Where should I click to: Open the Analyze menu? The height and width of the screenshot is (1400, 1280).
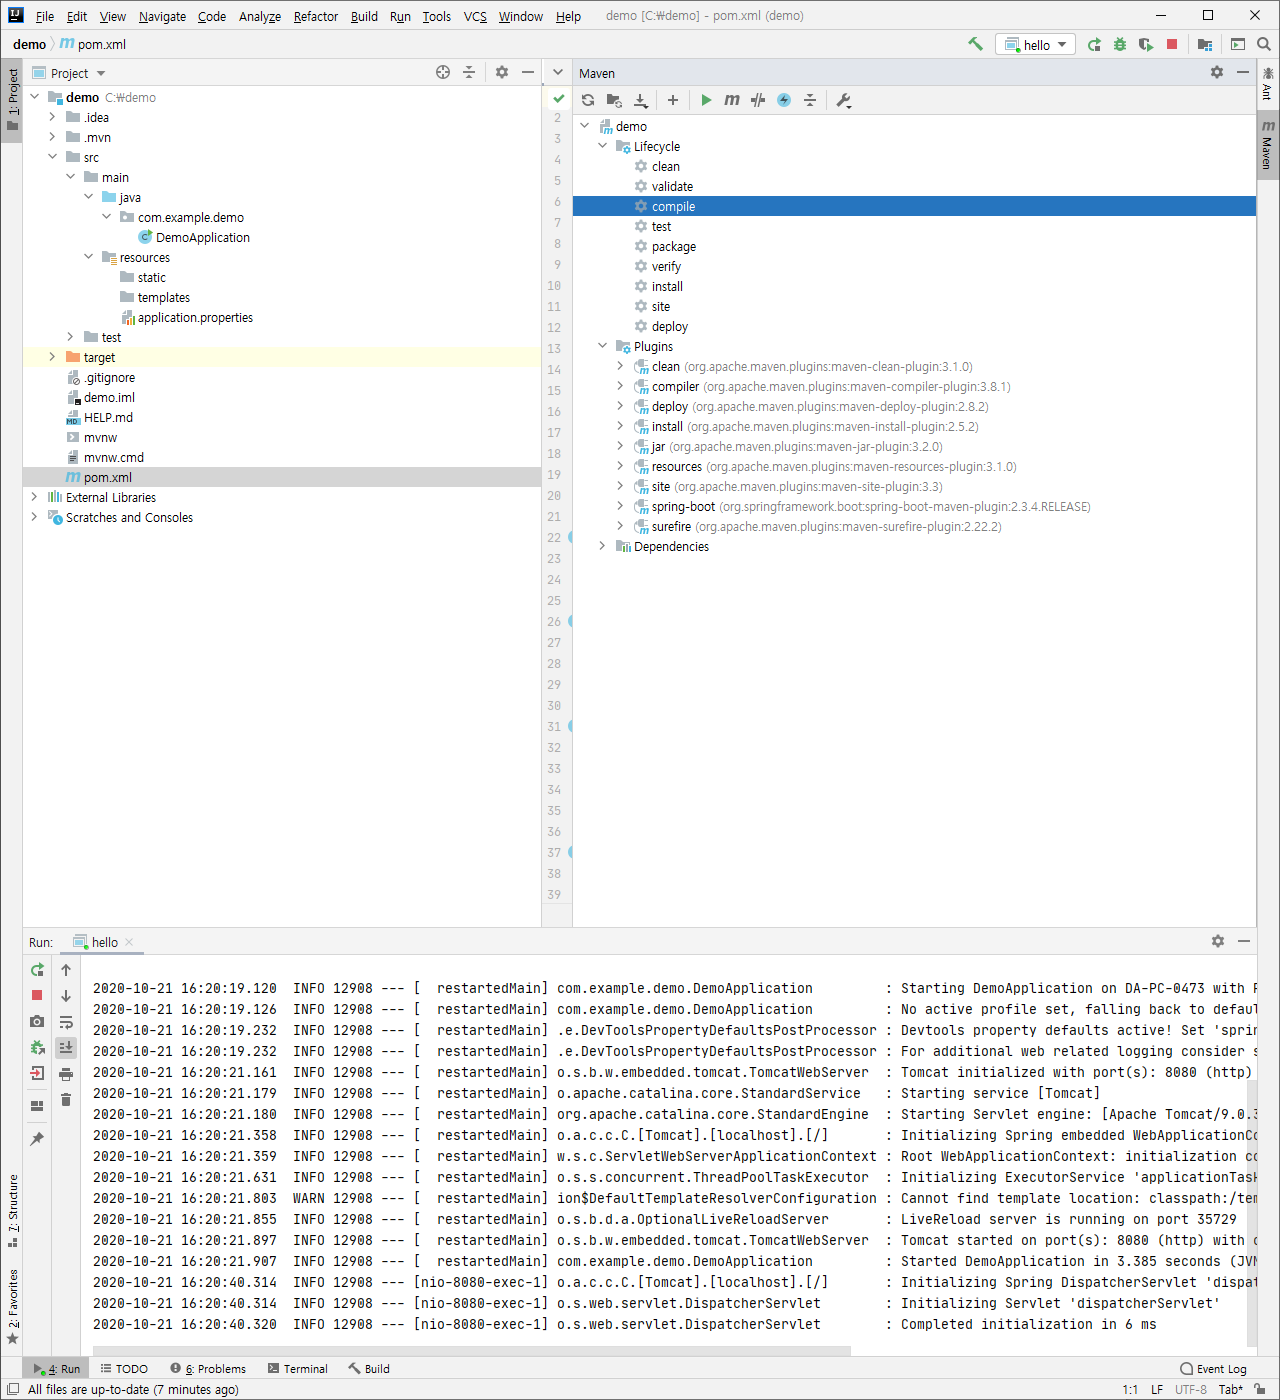pyautogui.click(x=260, y=16)
